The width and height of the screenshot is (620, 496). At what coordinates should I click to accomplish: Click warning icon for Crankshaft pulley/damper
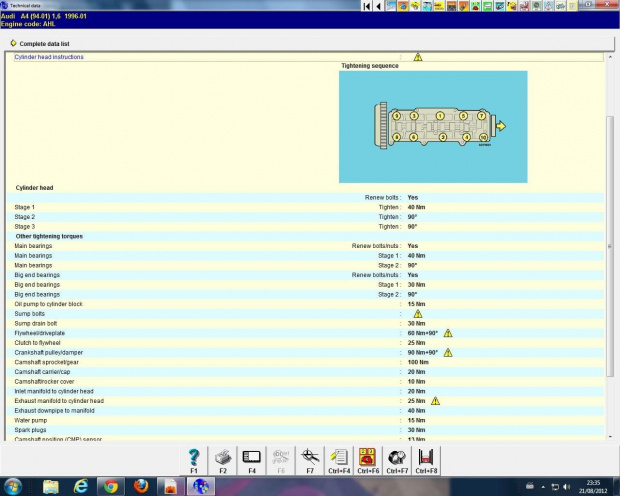tap(448, 352)
